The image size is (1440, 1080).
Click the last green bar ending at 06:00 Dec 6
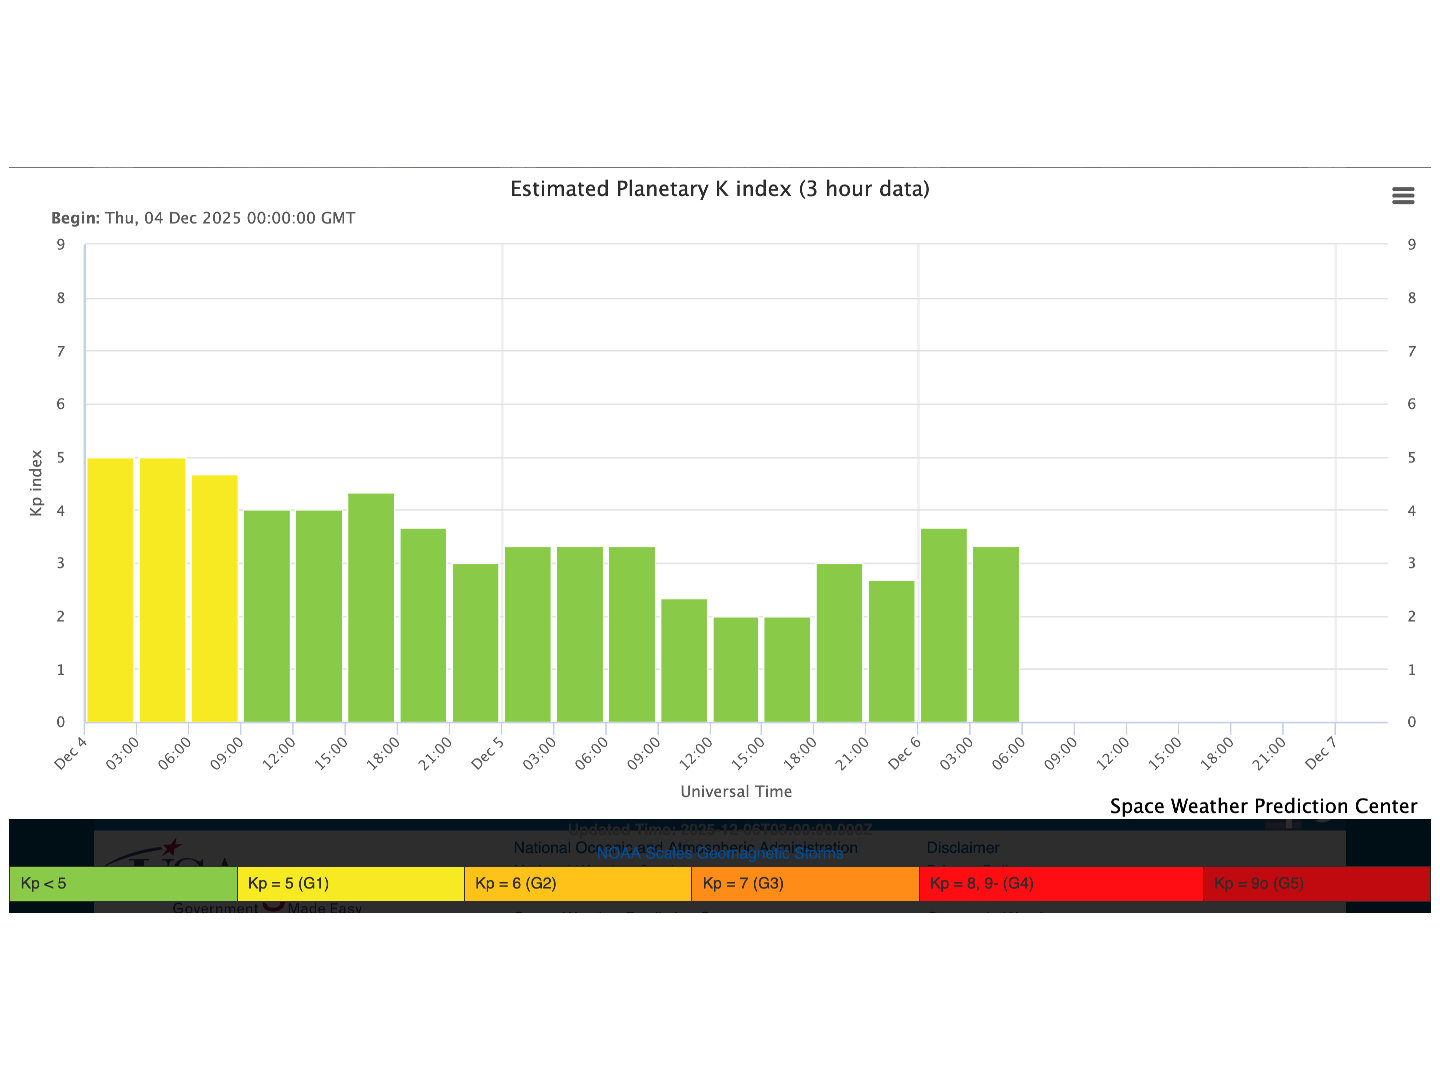(x=995, y=634)
